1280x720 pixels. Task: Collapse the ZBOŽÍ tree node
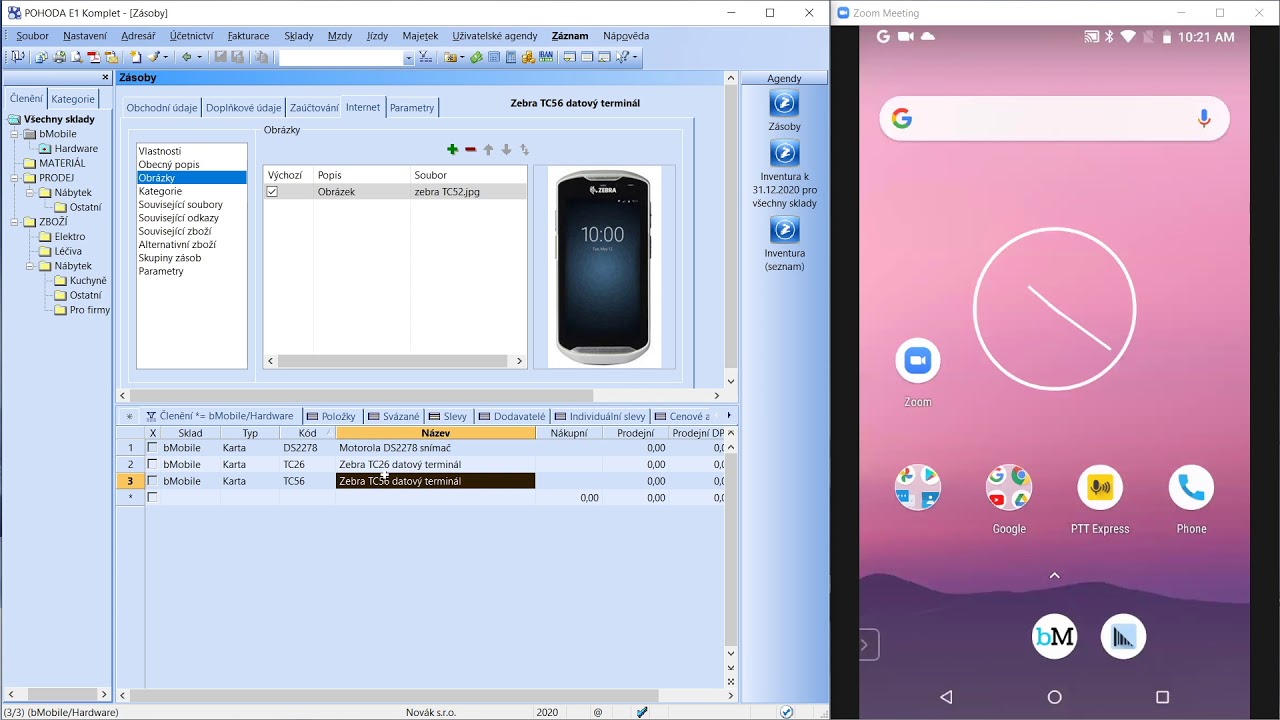[x=15, y=222]
